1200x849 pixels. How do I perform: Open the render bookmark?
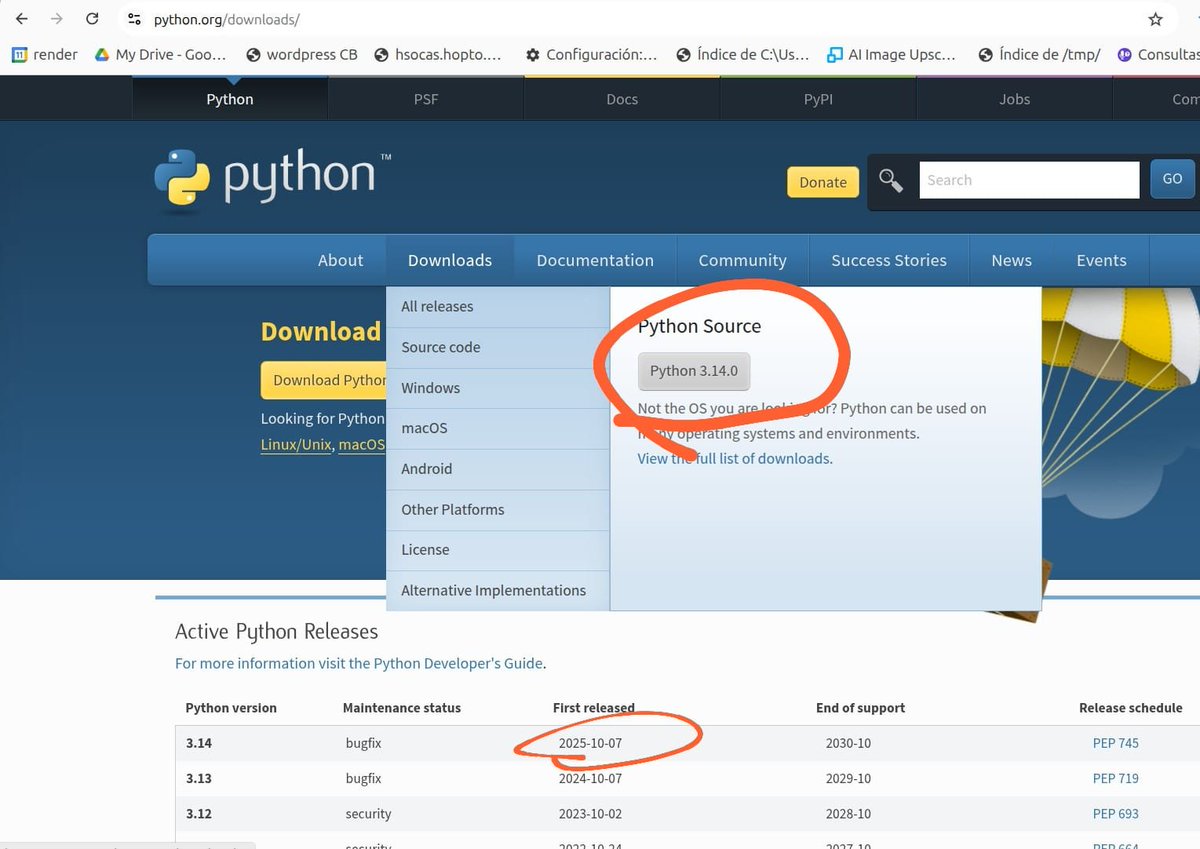44,55
